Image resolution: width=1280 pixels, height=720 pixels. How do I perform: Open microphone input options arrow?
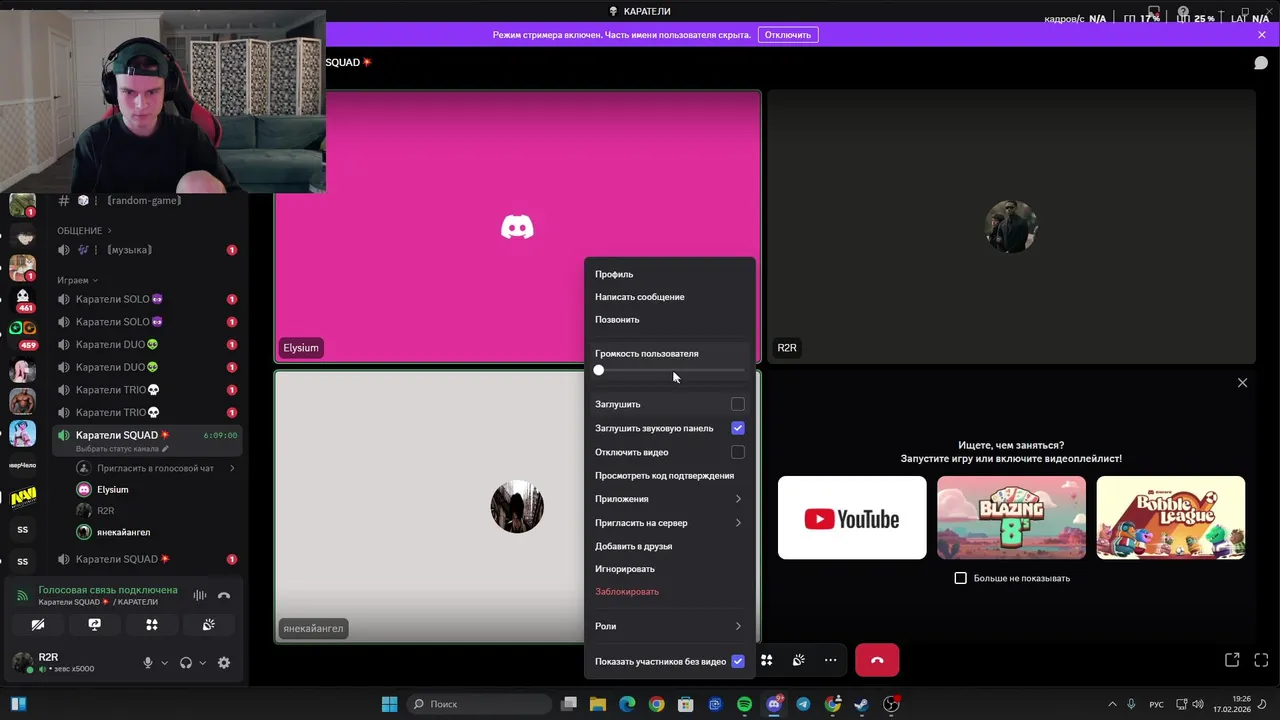point(165,663)
